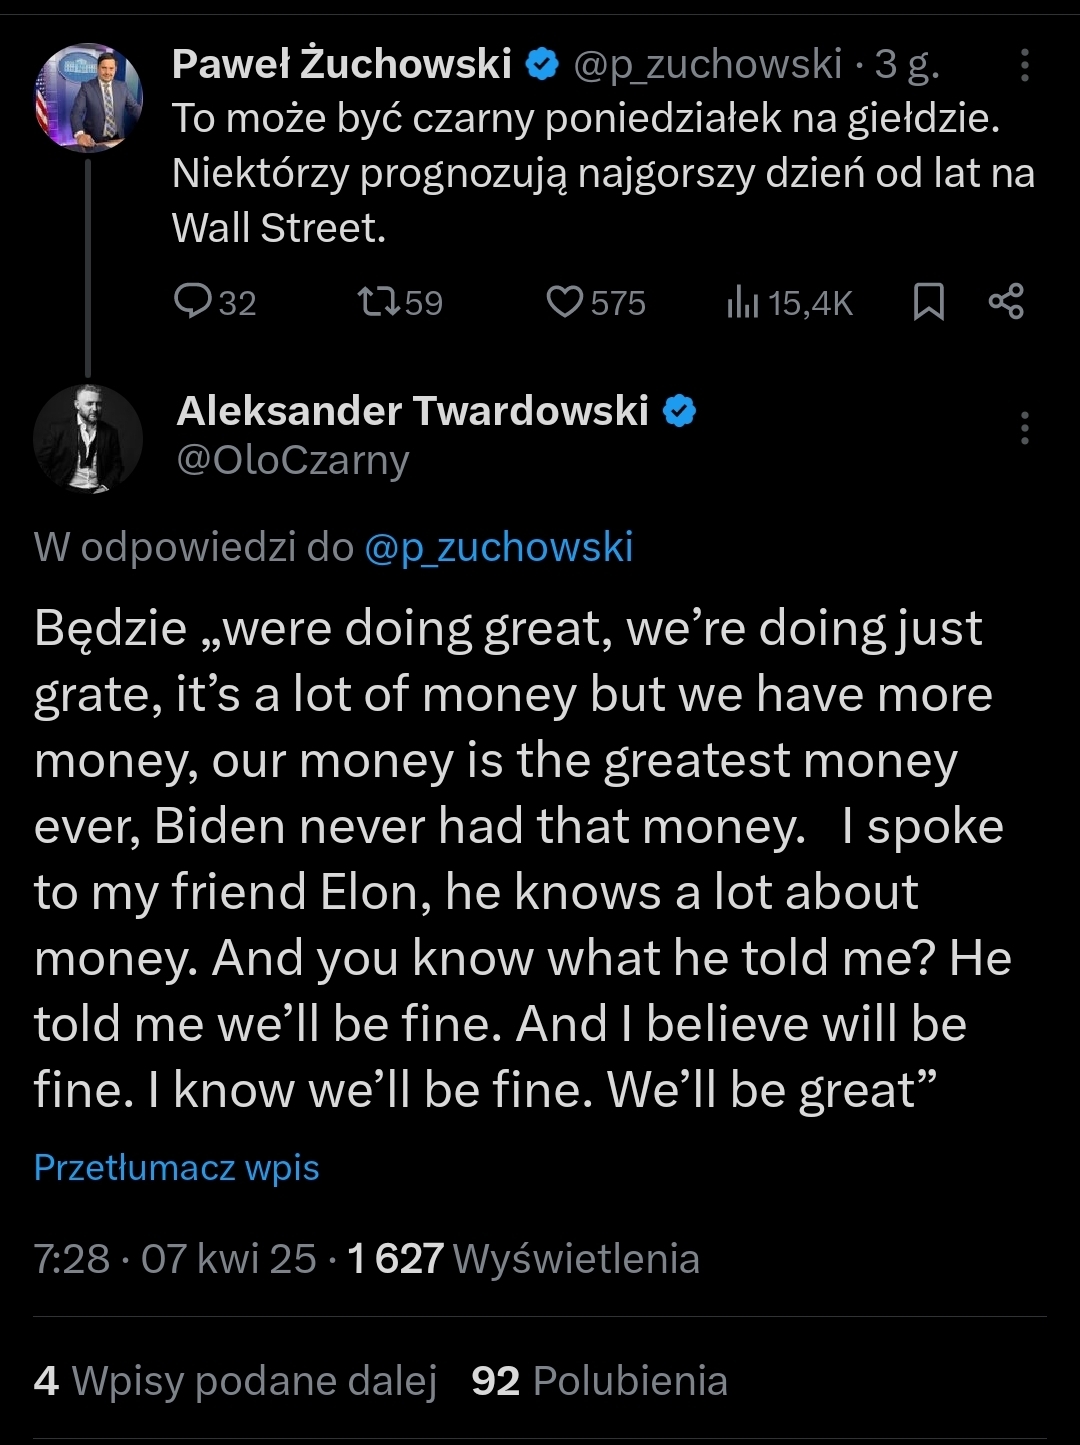View the 4 Wpisy podane dalej
Screen dimensions: 1080x1445
point(235,1381)
